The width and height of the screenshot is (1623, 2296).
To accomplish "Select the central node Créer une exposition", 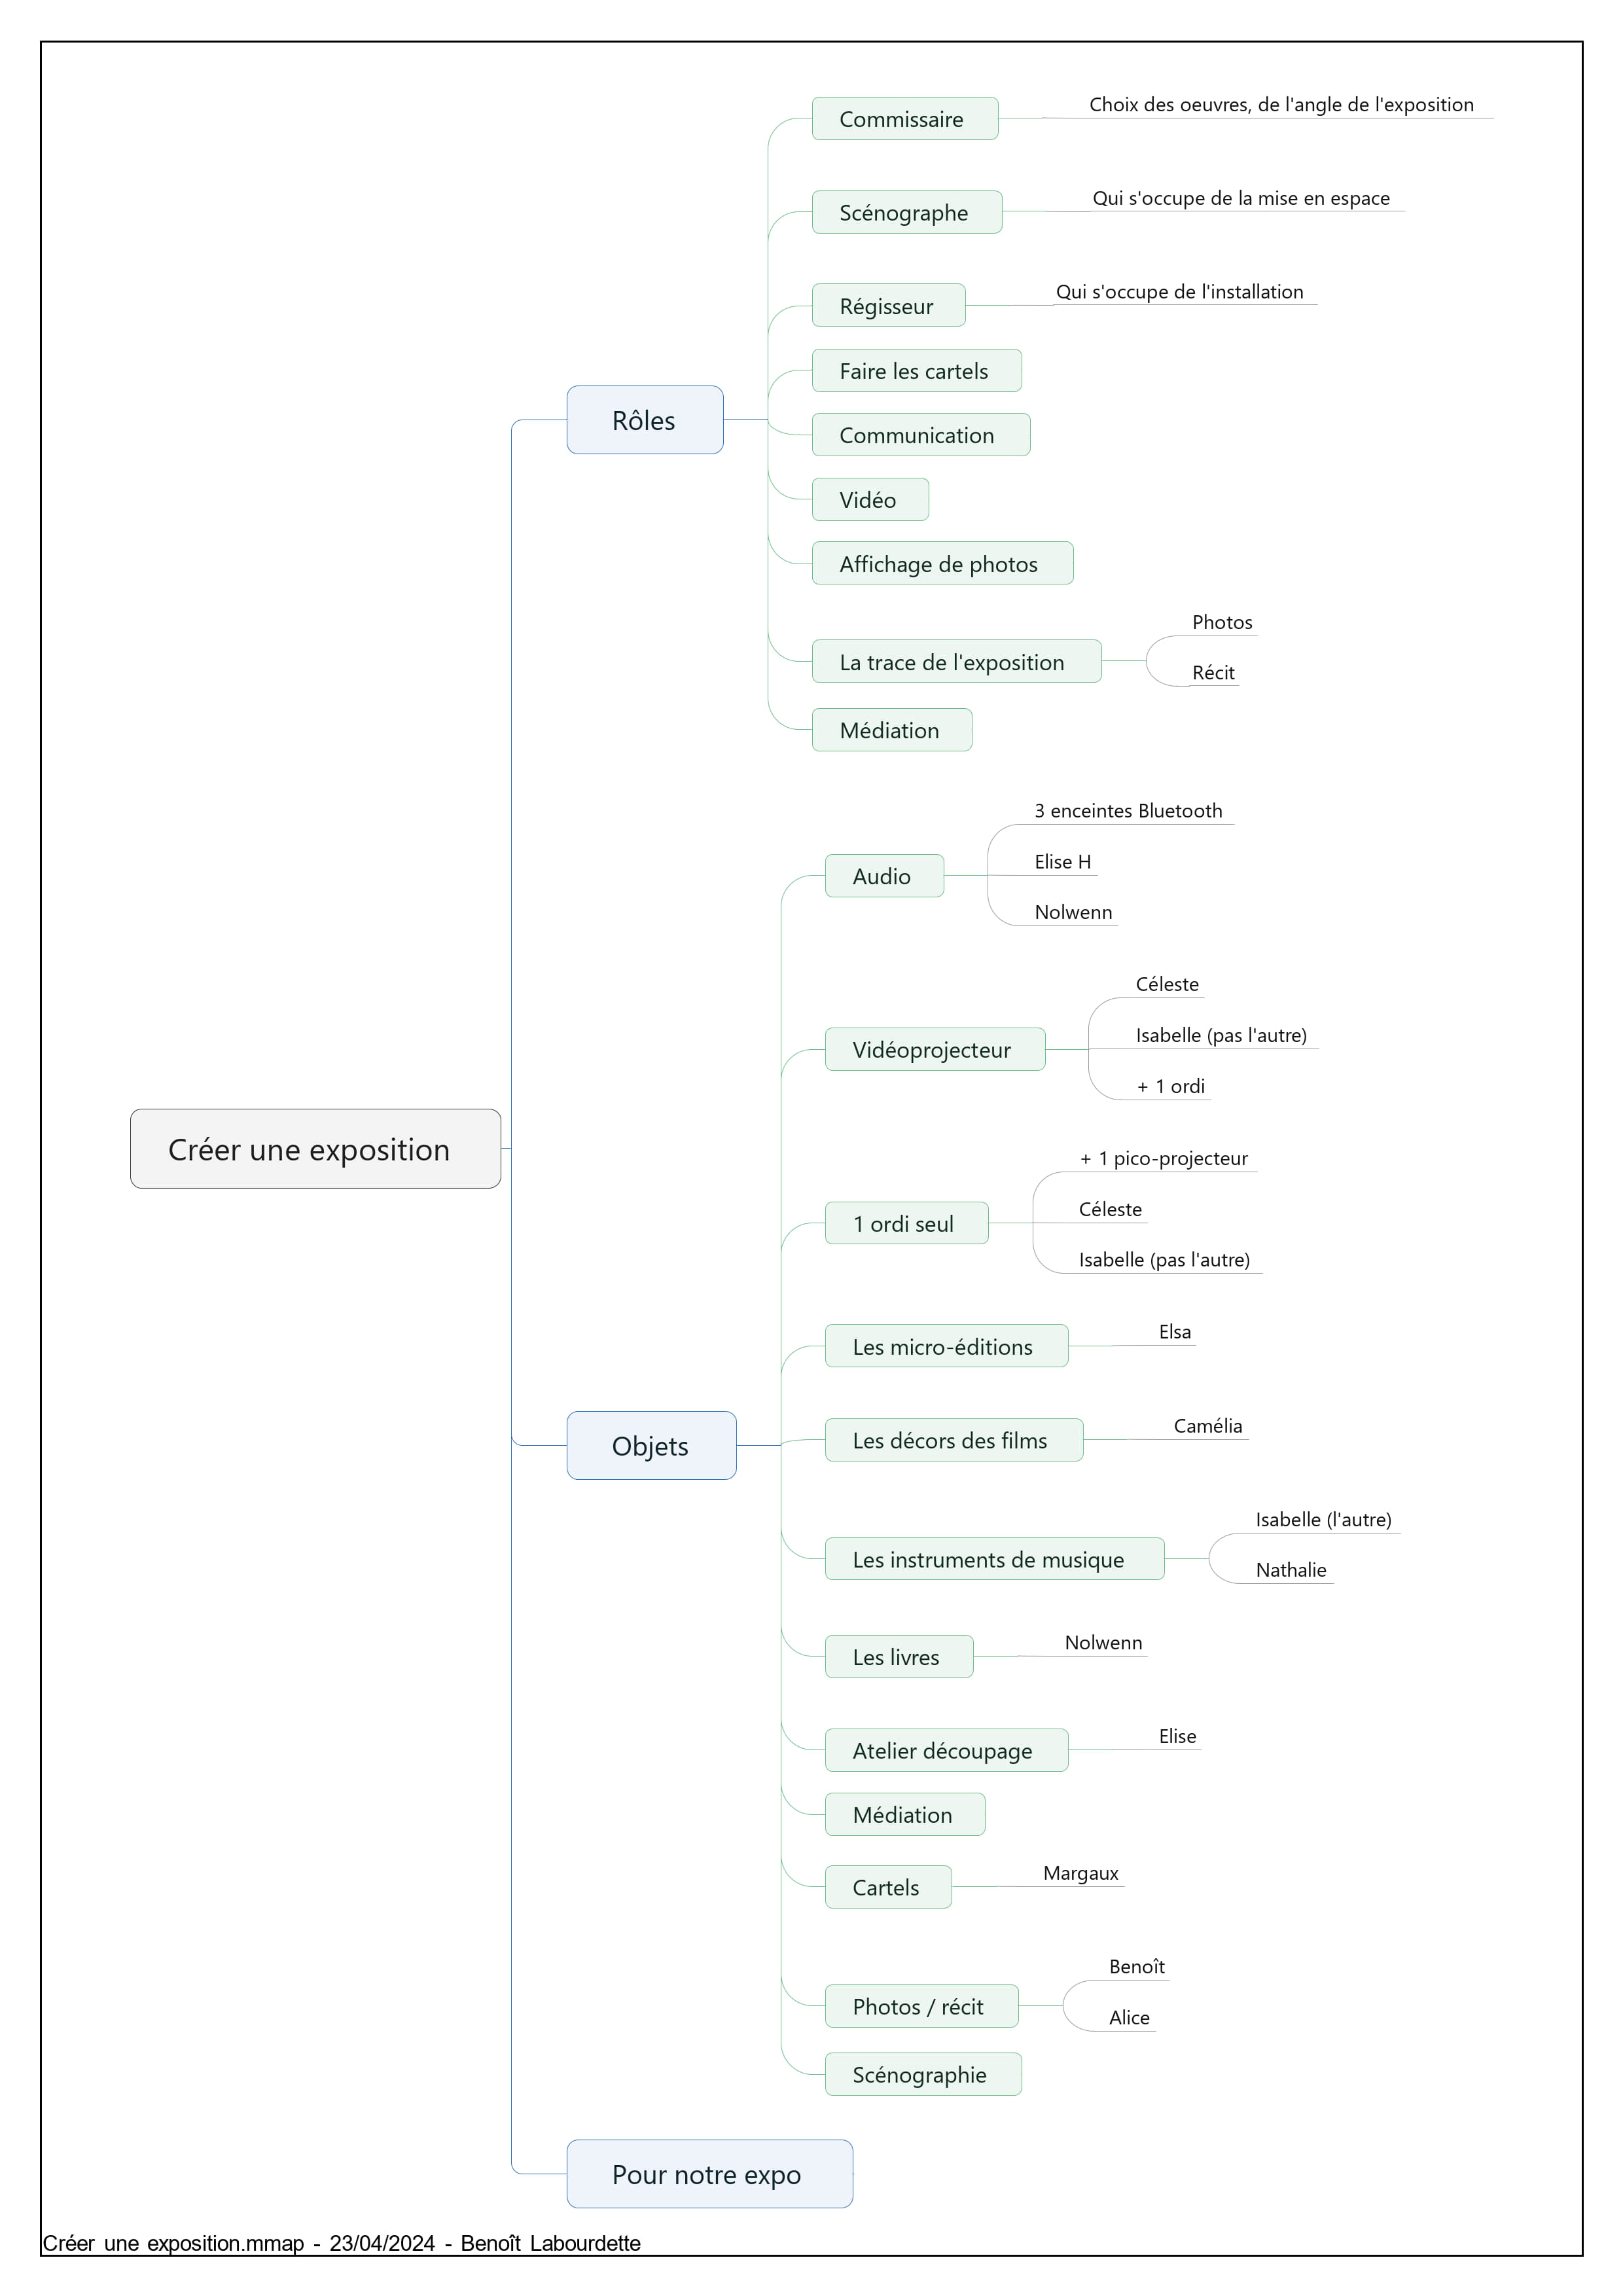I will (315, 1148).
